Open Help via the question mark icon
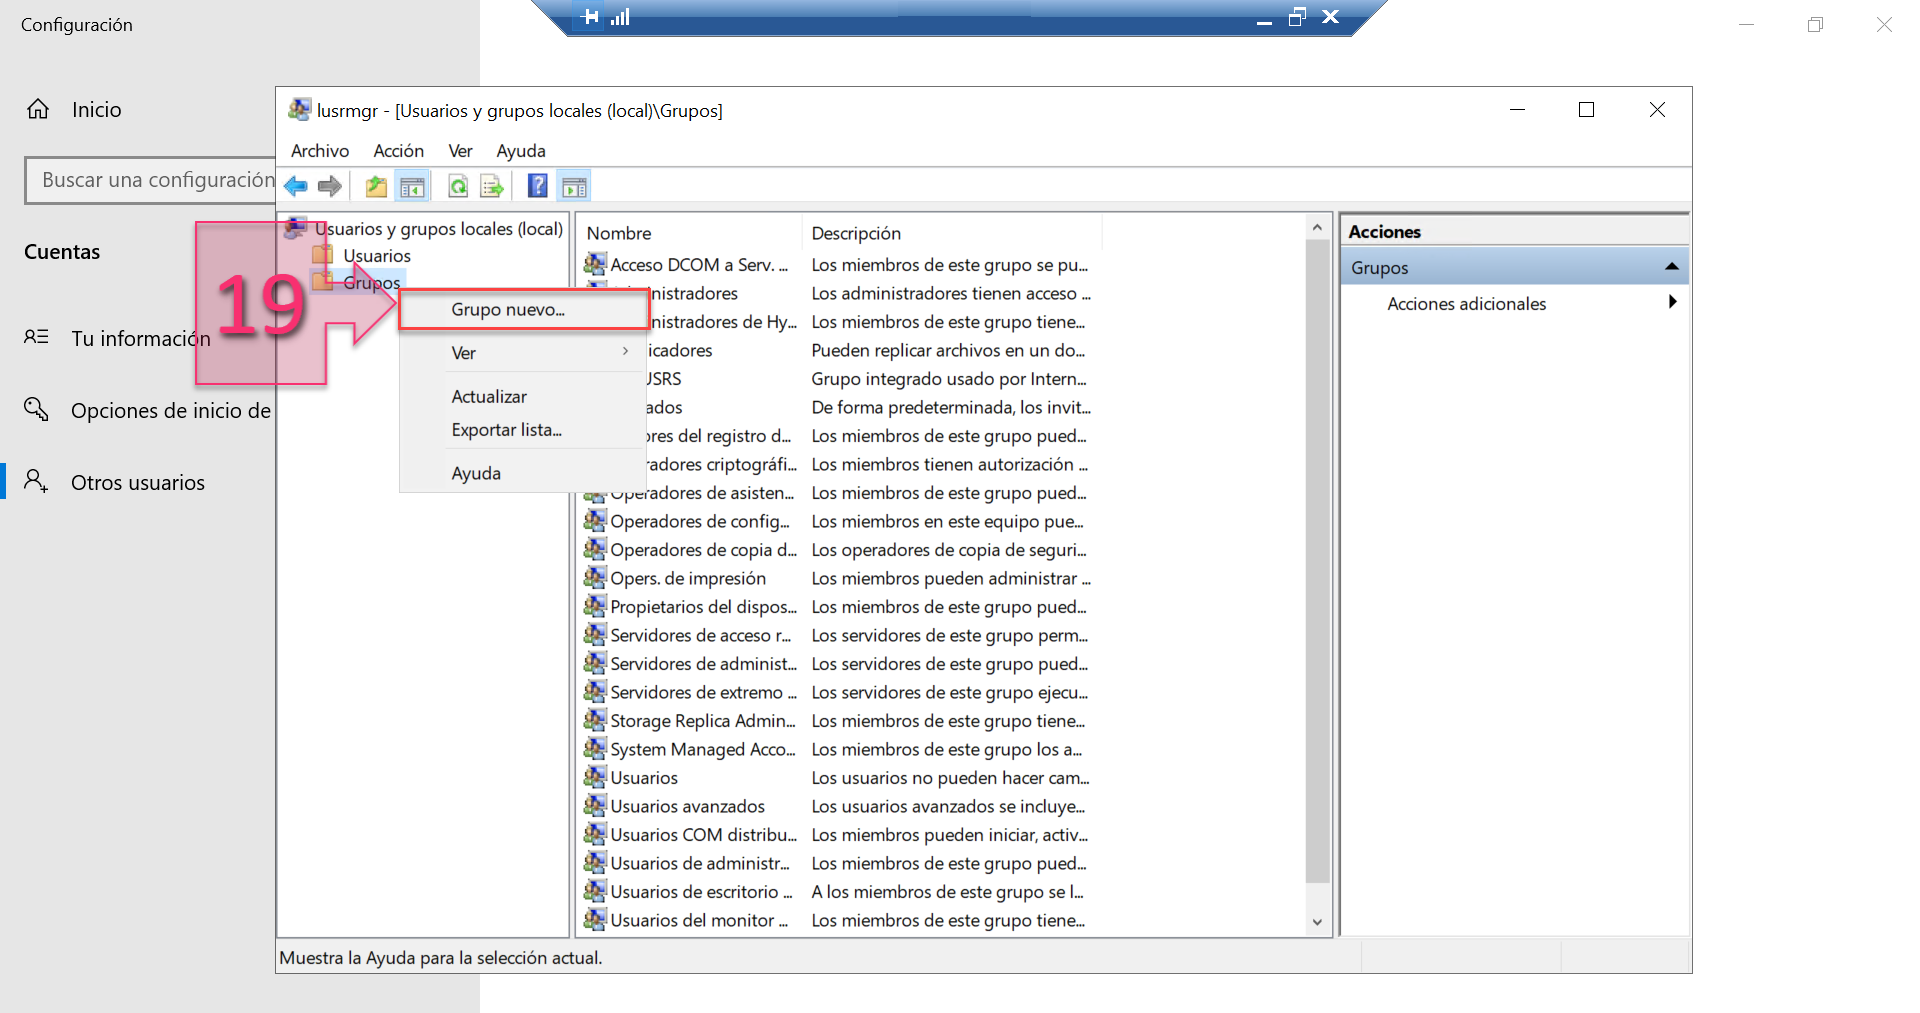This screenshot has height=1013, width=1920. tap(536, 185)
